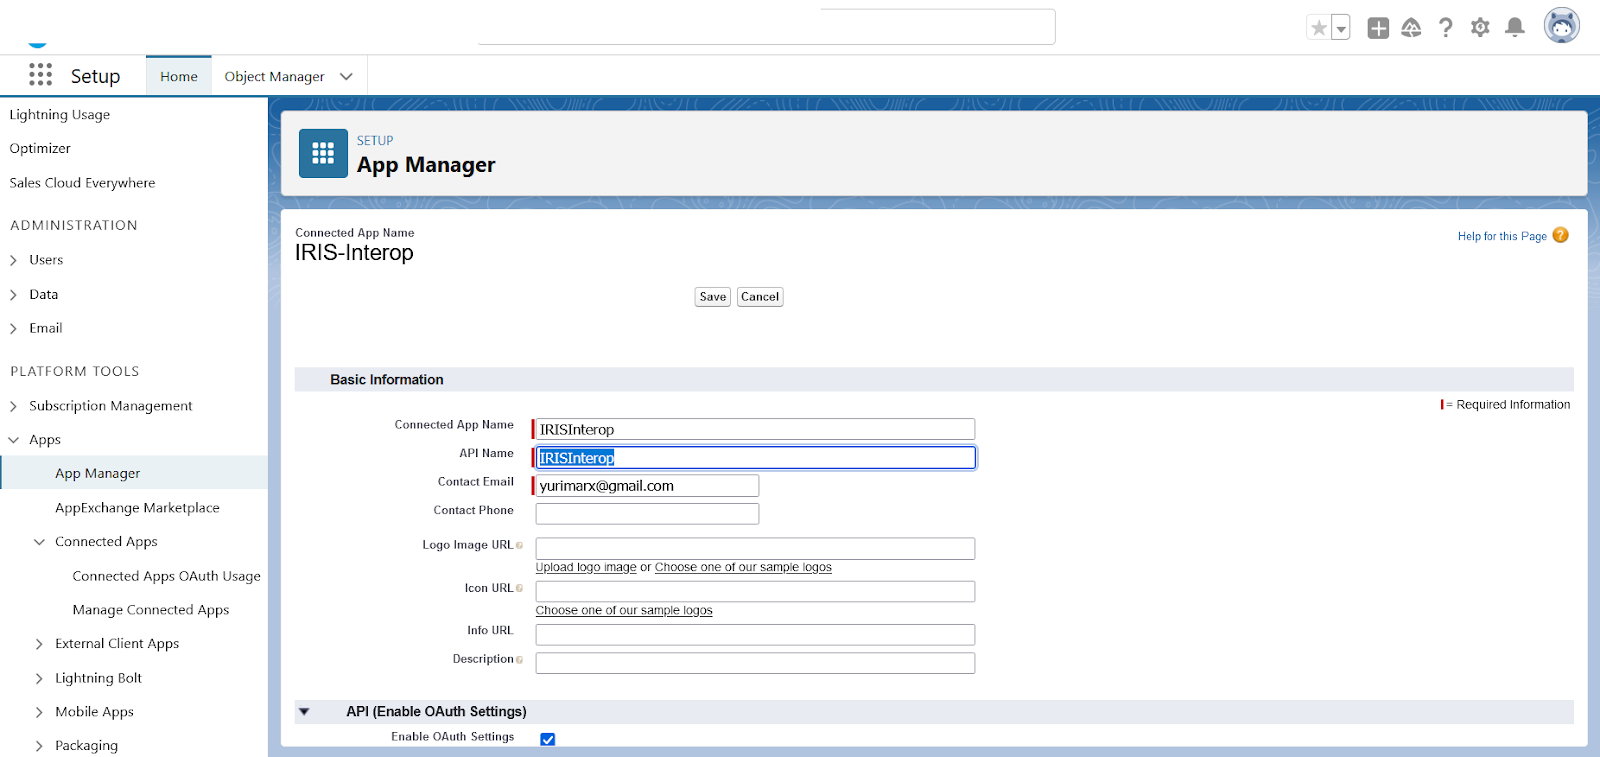Click Choose sample logos link under Logo Image URL
This screenshot has height=757, width=1600.
click(743, 567)
